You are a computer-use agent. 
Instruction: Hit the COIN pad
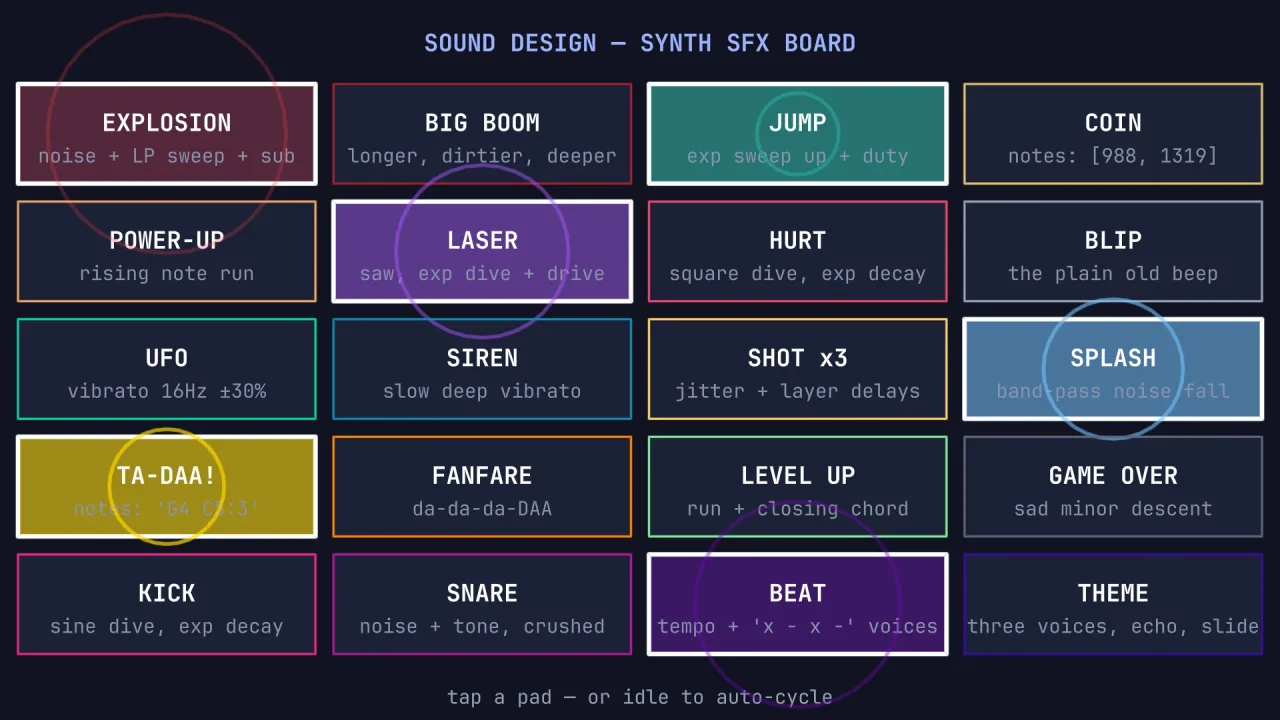pos(1113,134)
